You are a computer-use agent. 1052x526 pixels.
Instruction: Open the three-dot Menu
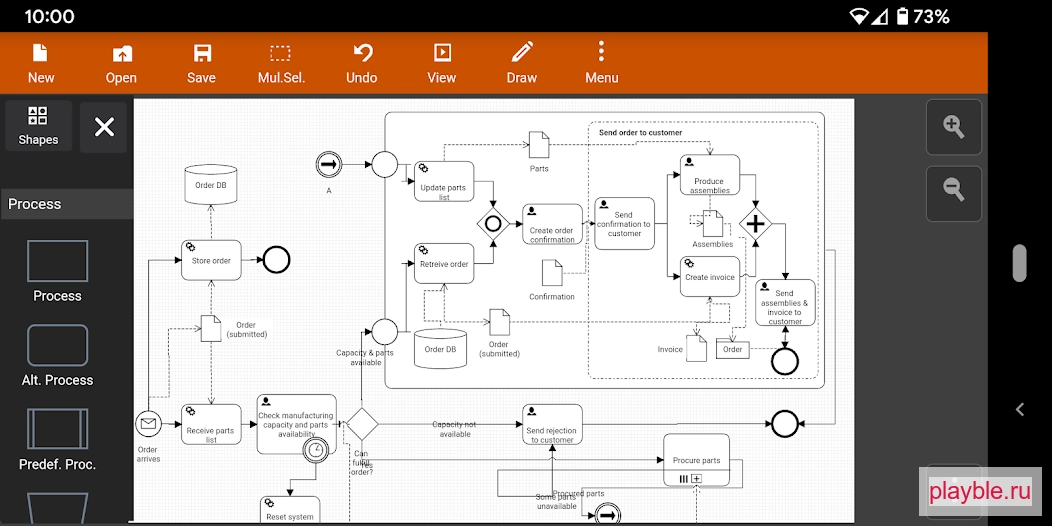click(x=602, y=64)
